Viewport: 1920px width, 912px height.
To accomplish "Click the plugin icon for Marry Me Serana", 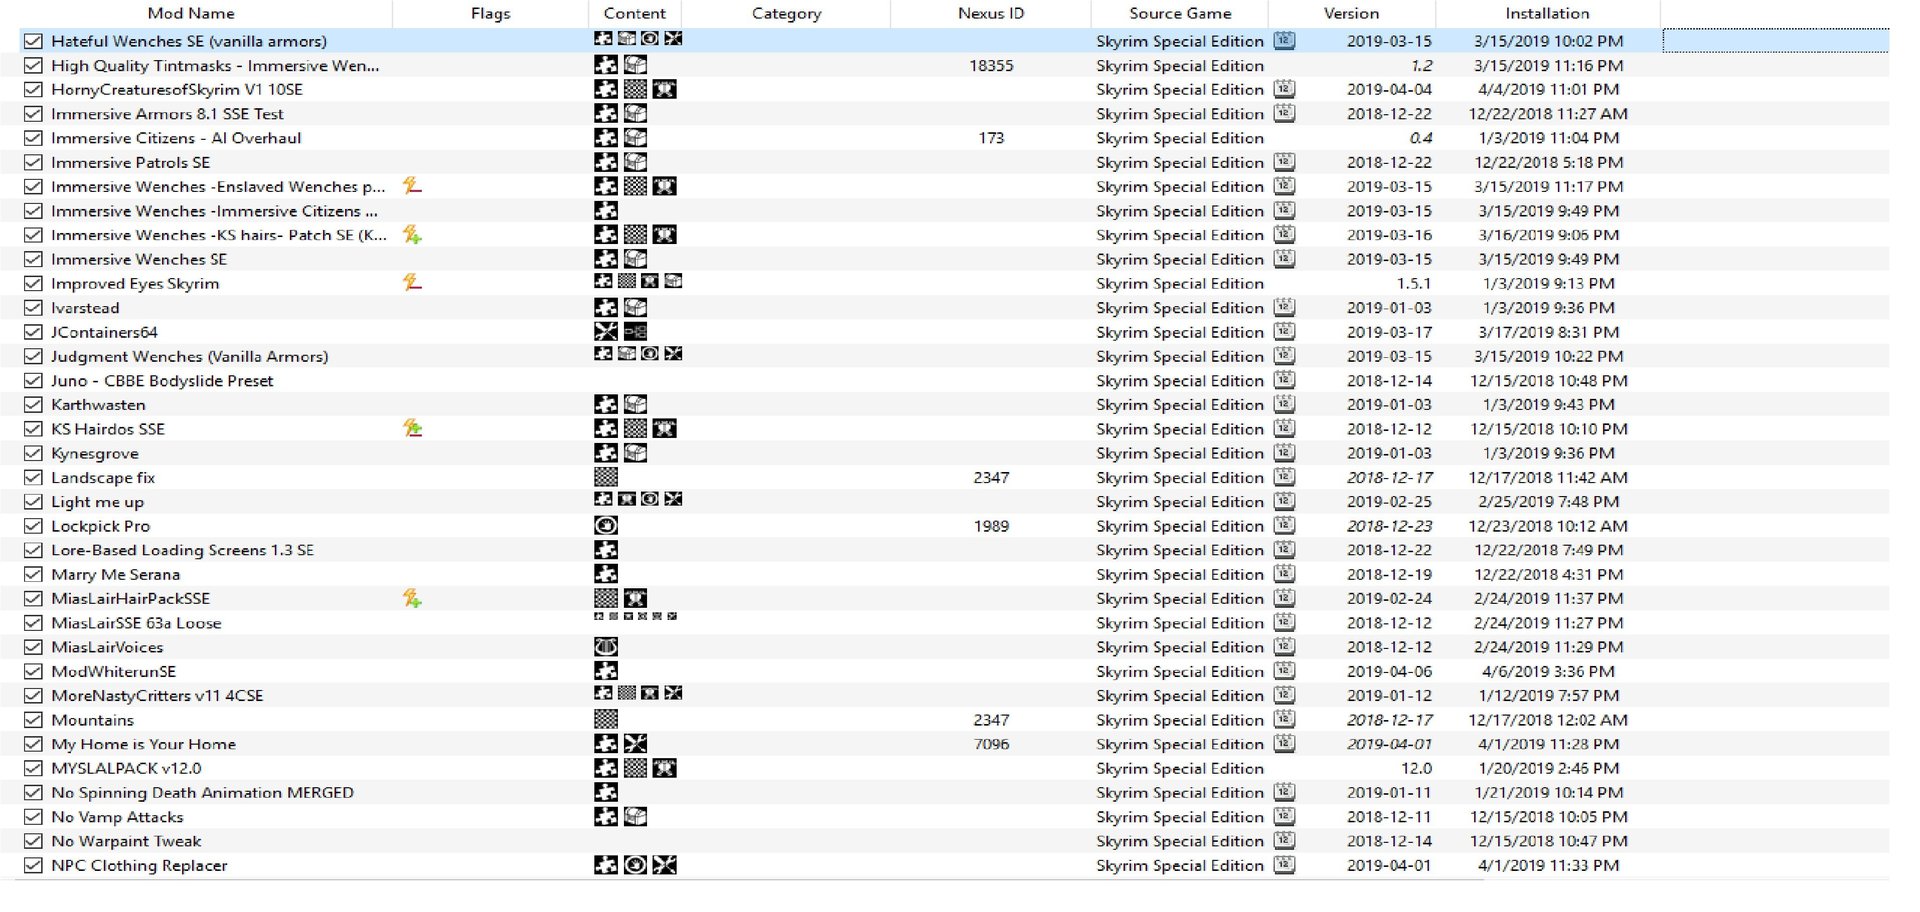I will click(606, 575).
